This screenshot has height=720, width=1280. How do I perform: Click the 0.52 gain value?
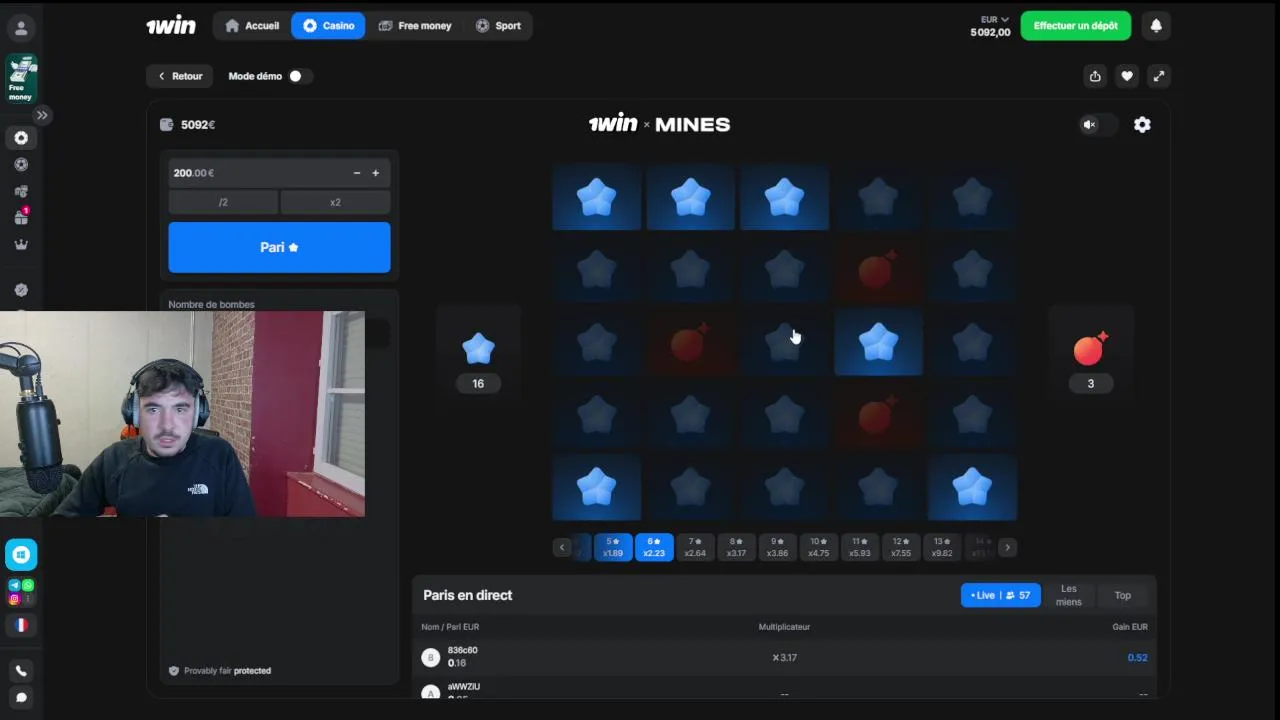1137,658
